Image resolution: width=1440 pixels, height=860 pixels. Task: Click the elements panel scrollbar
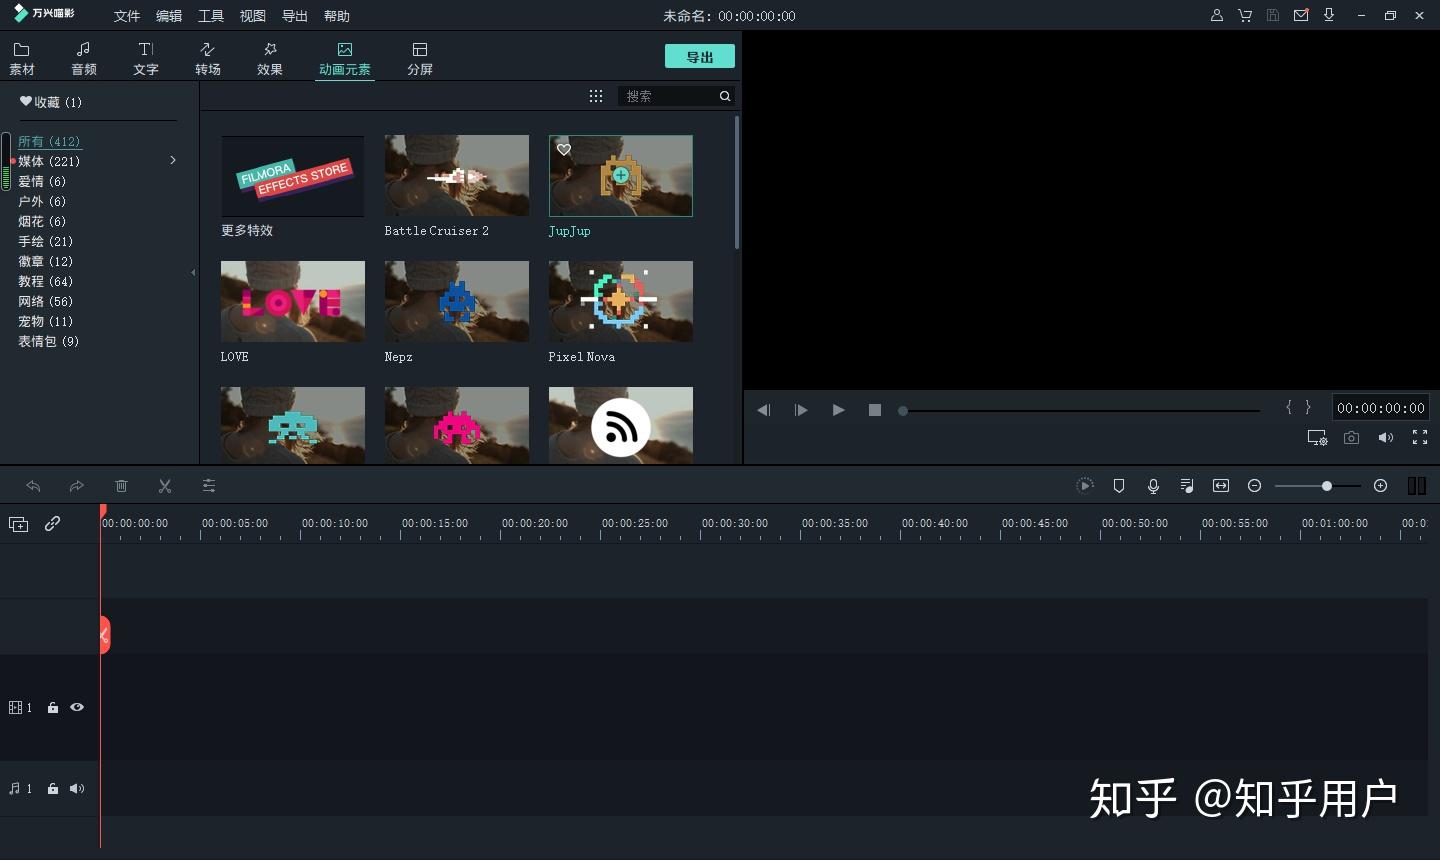click(737, 182)
